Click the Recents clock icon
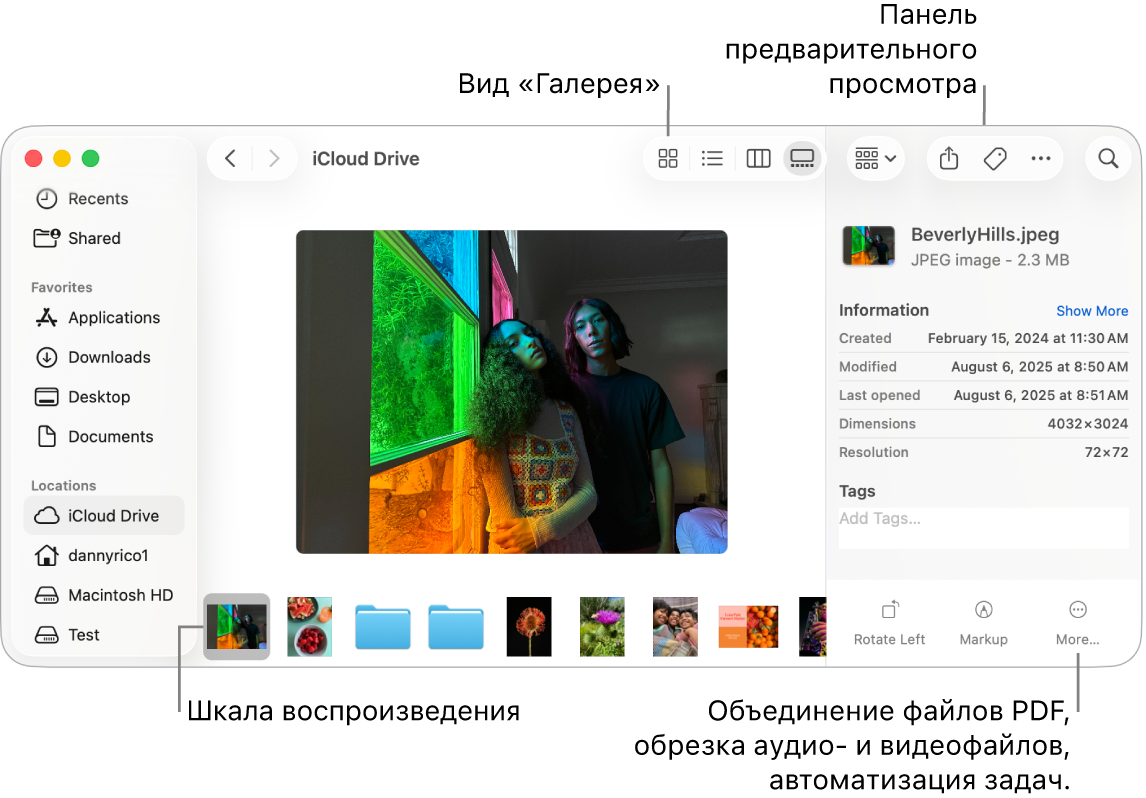 pos(47,199)
